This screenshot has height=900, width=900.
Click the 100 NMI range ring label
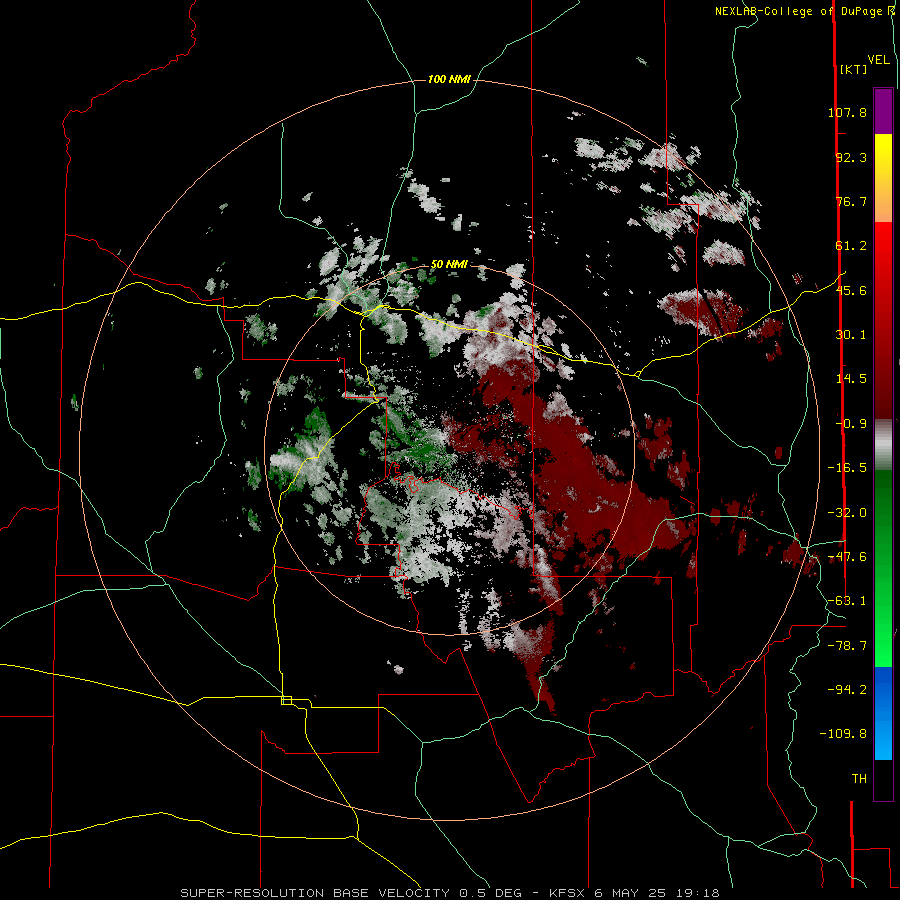(x=449, y=79)
